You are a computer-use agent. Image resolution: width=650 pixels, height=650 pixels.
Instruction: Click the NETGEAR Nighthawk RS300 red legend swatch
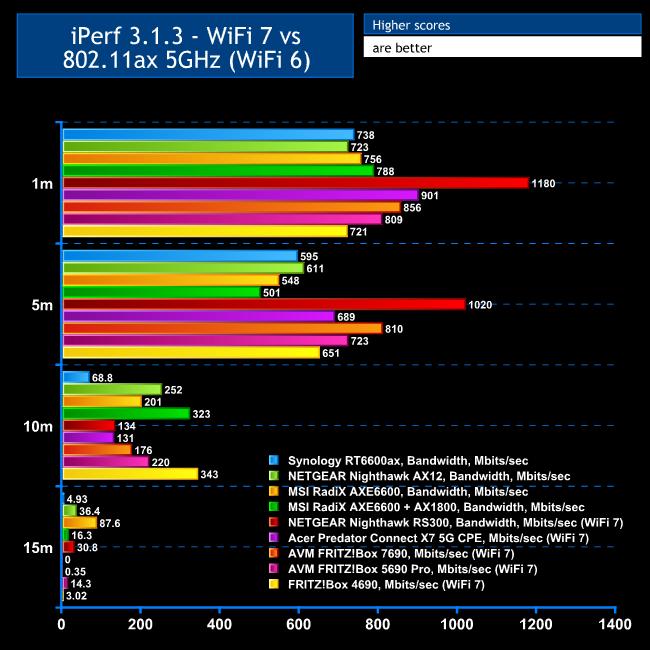274,522
